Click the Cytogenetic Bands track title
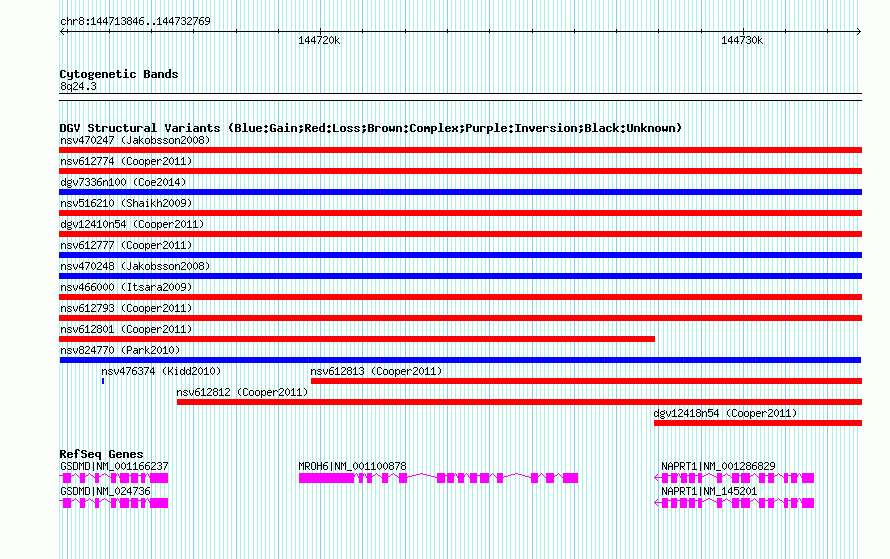Viewport: 890px width, 559px height. (119, 74)
